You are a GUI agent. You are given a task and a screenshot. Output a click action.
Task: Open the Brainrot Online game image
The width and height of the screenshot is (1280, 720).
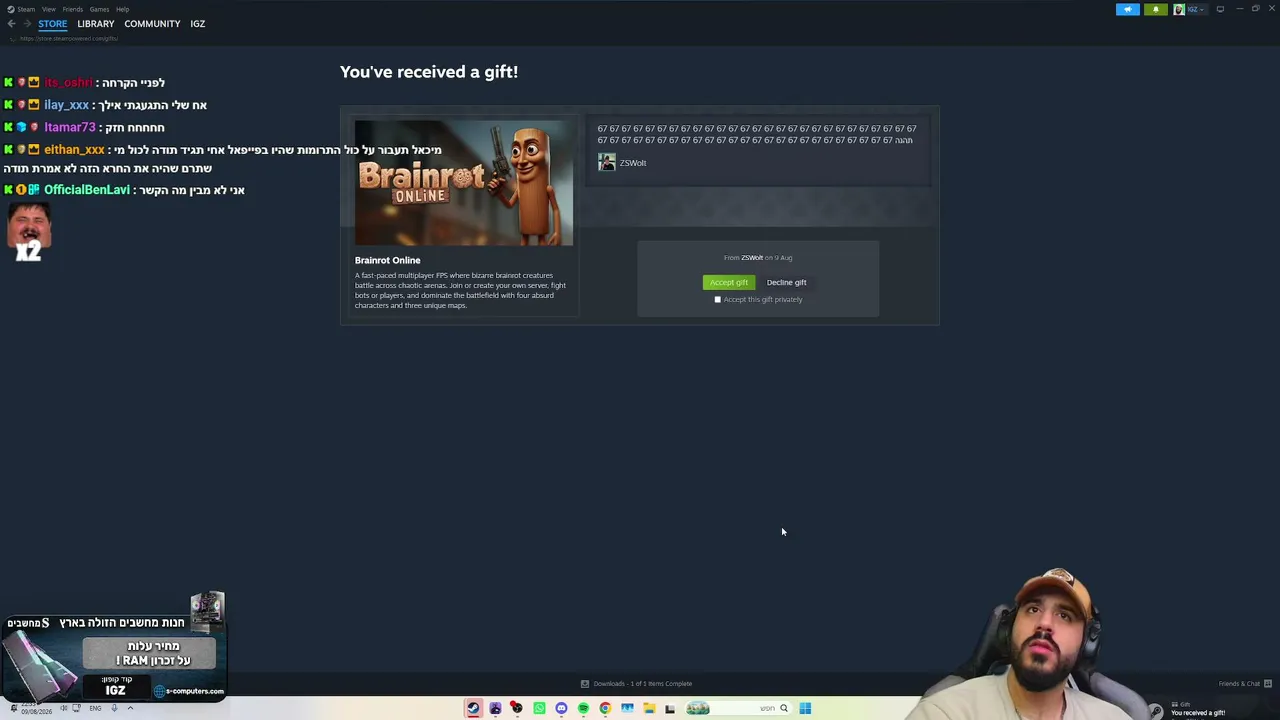pyautogui.click(x=464, y=183)
